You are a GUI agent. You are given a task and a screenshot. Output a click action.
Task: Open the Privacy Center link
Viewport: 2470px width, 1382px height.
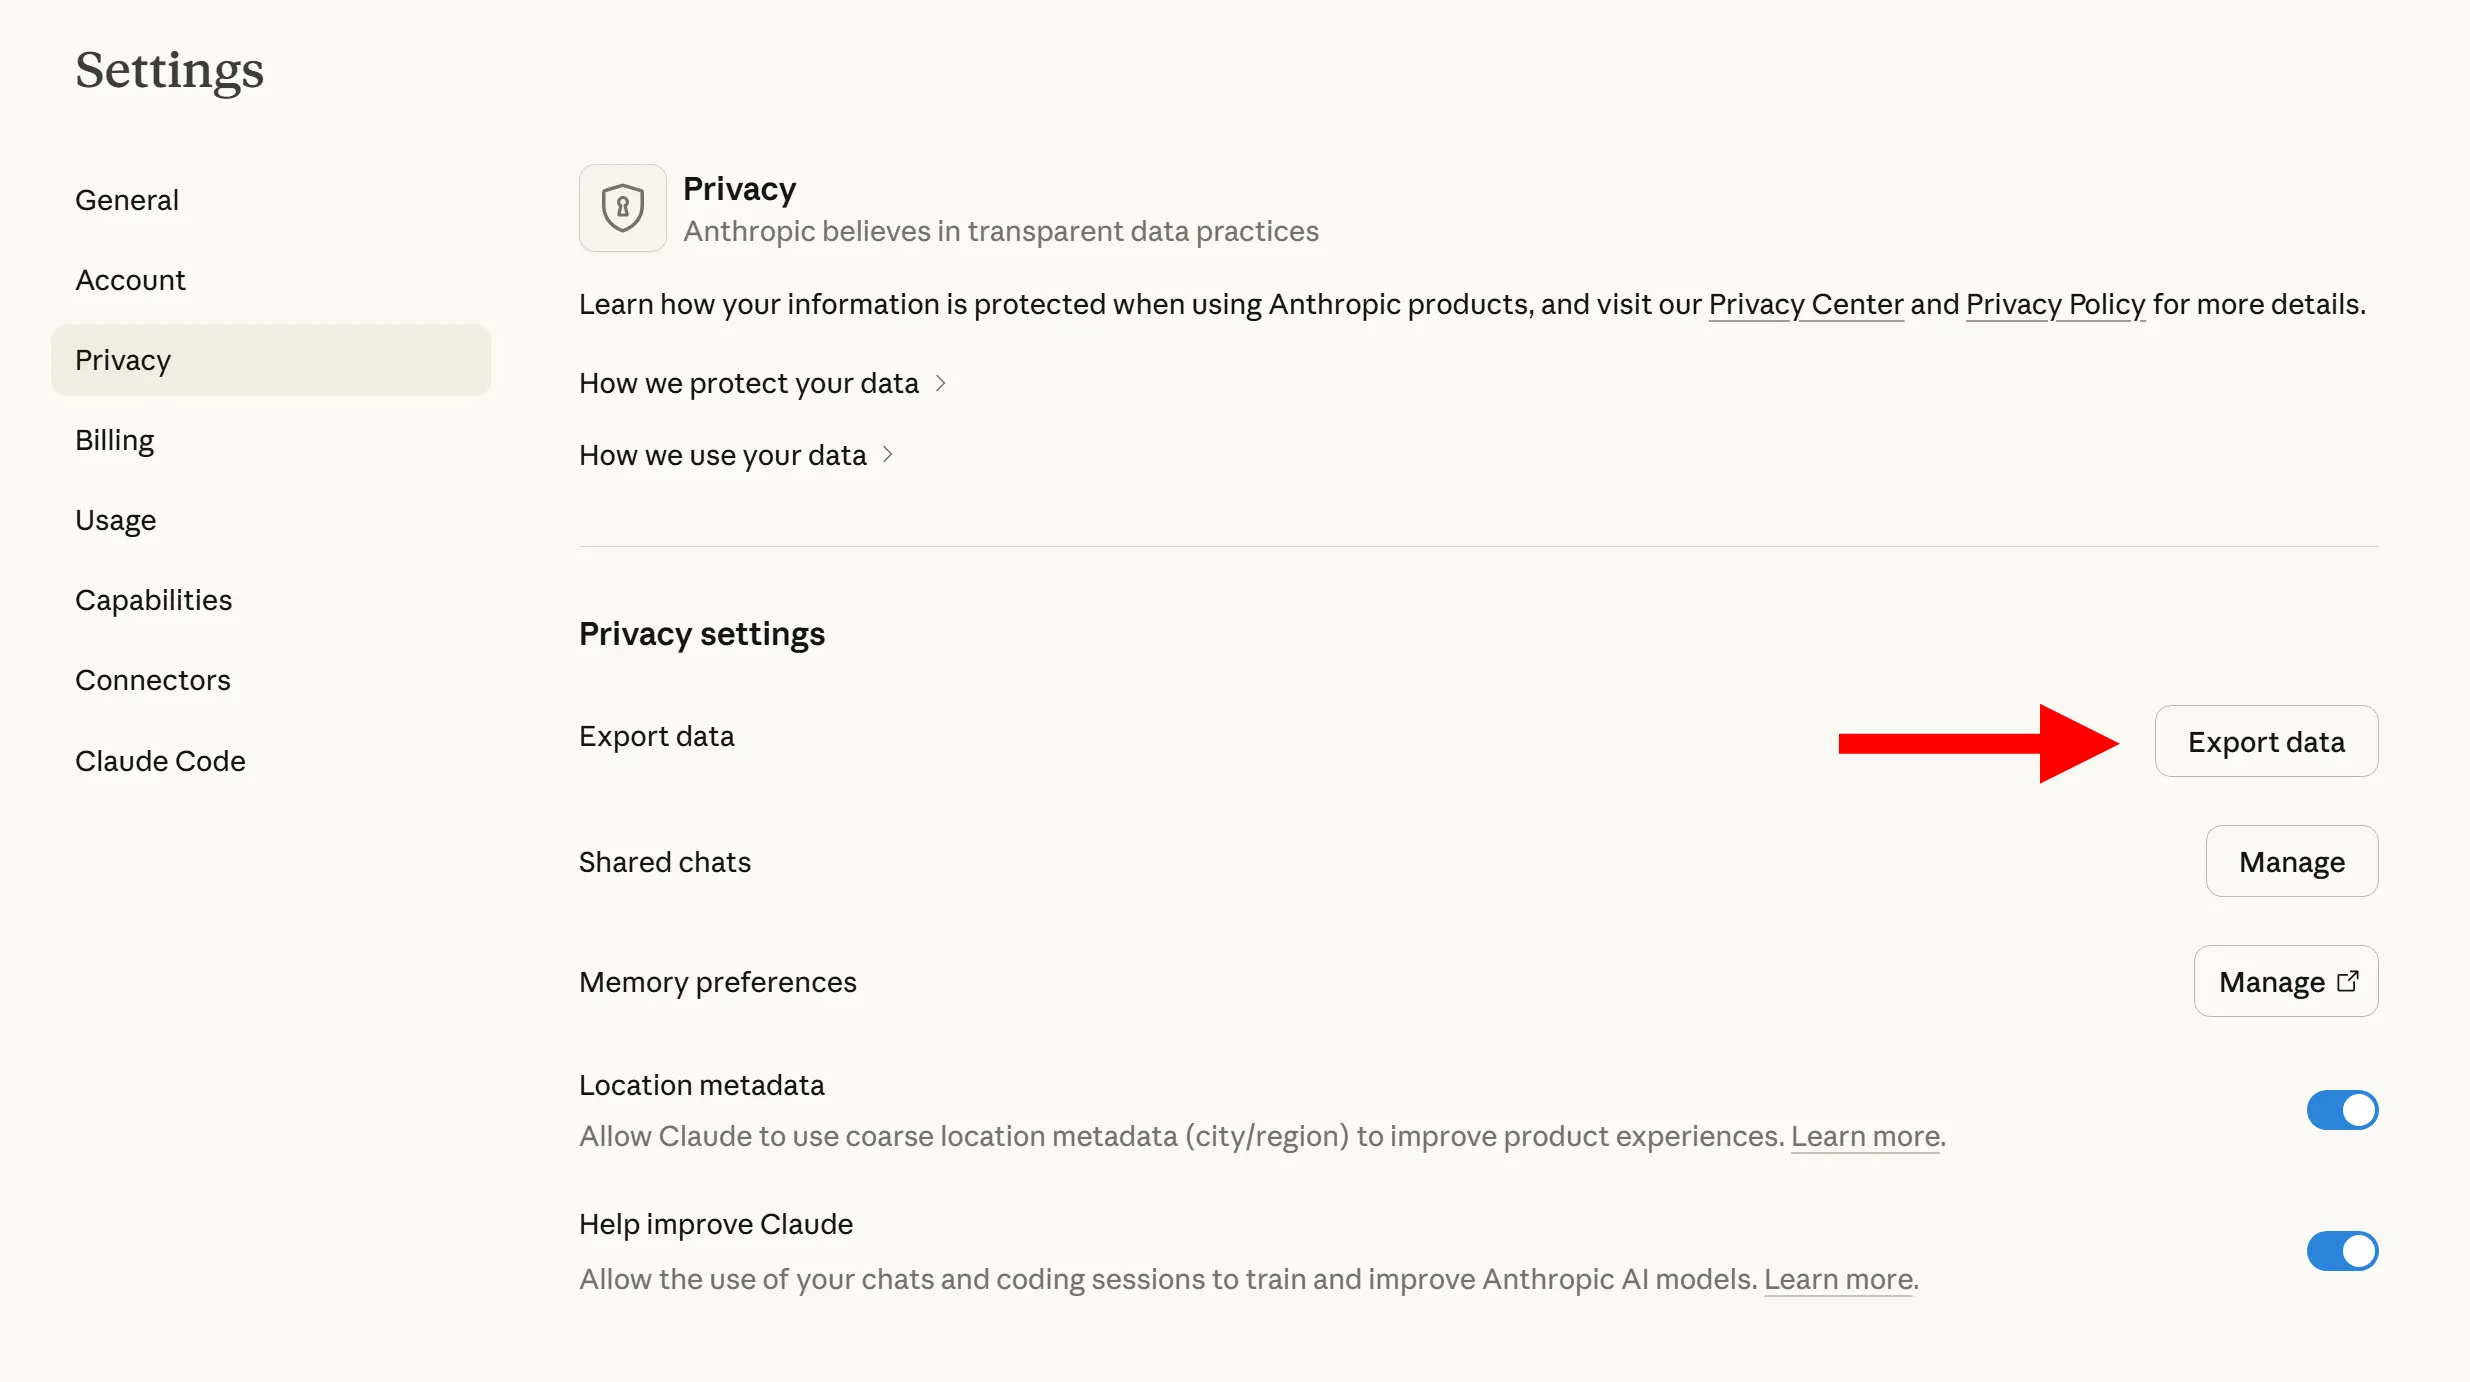(x=1805, y=304)
